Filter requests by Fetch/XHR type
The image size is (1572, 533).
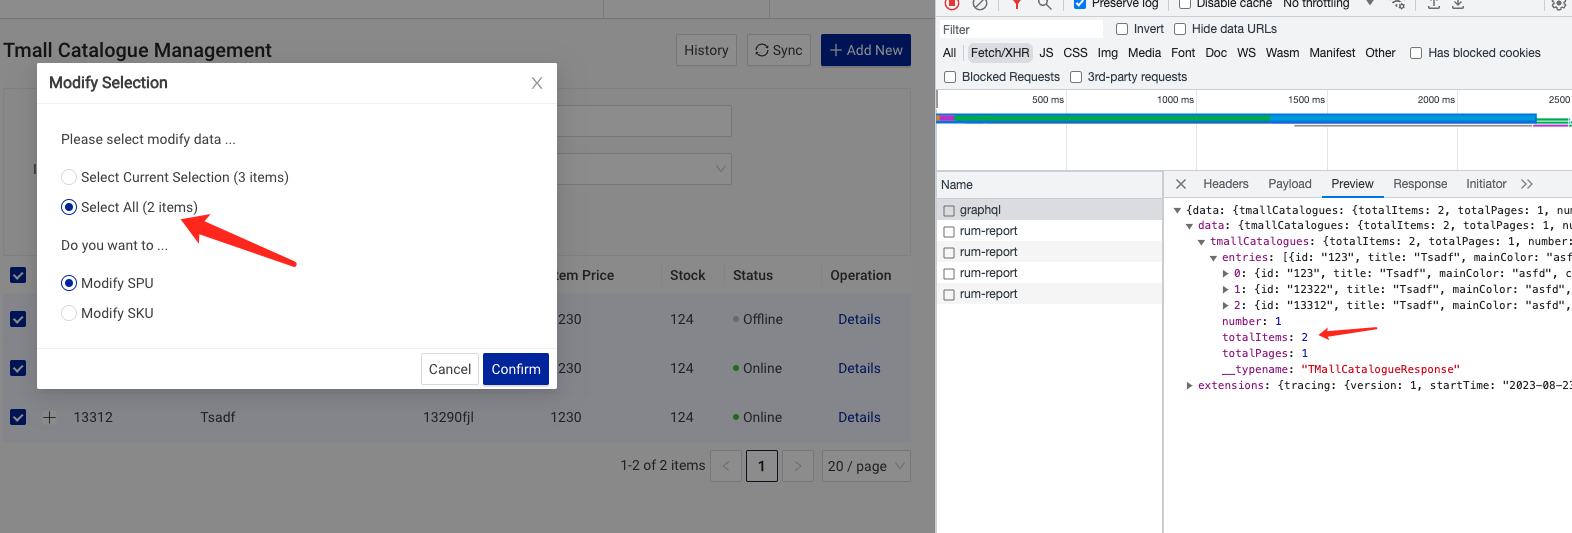1000,53
